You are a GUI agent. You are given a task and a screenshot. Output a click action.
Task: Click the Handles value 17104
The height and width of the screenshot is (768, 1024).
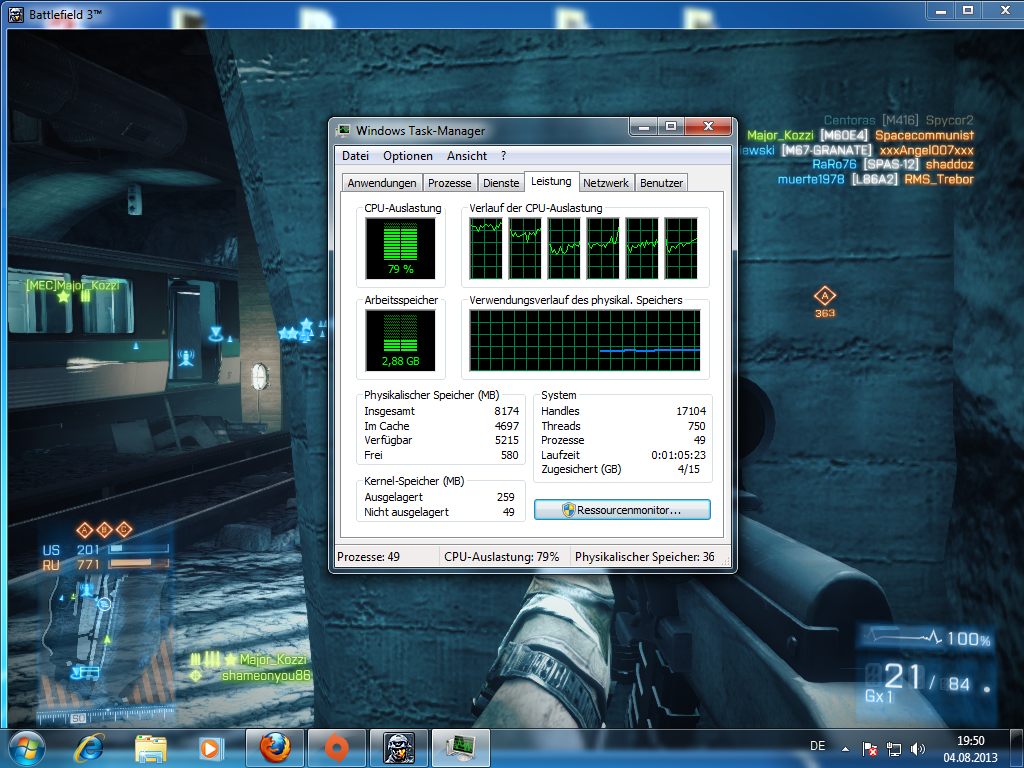(x=691, y=411)
